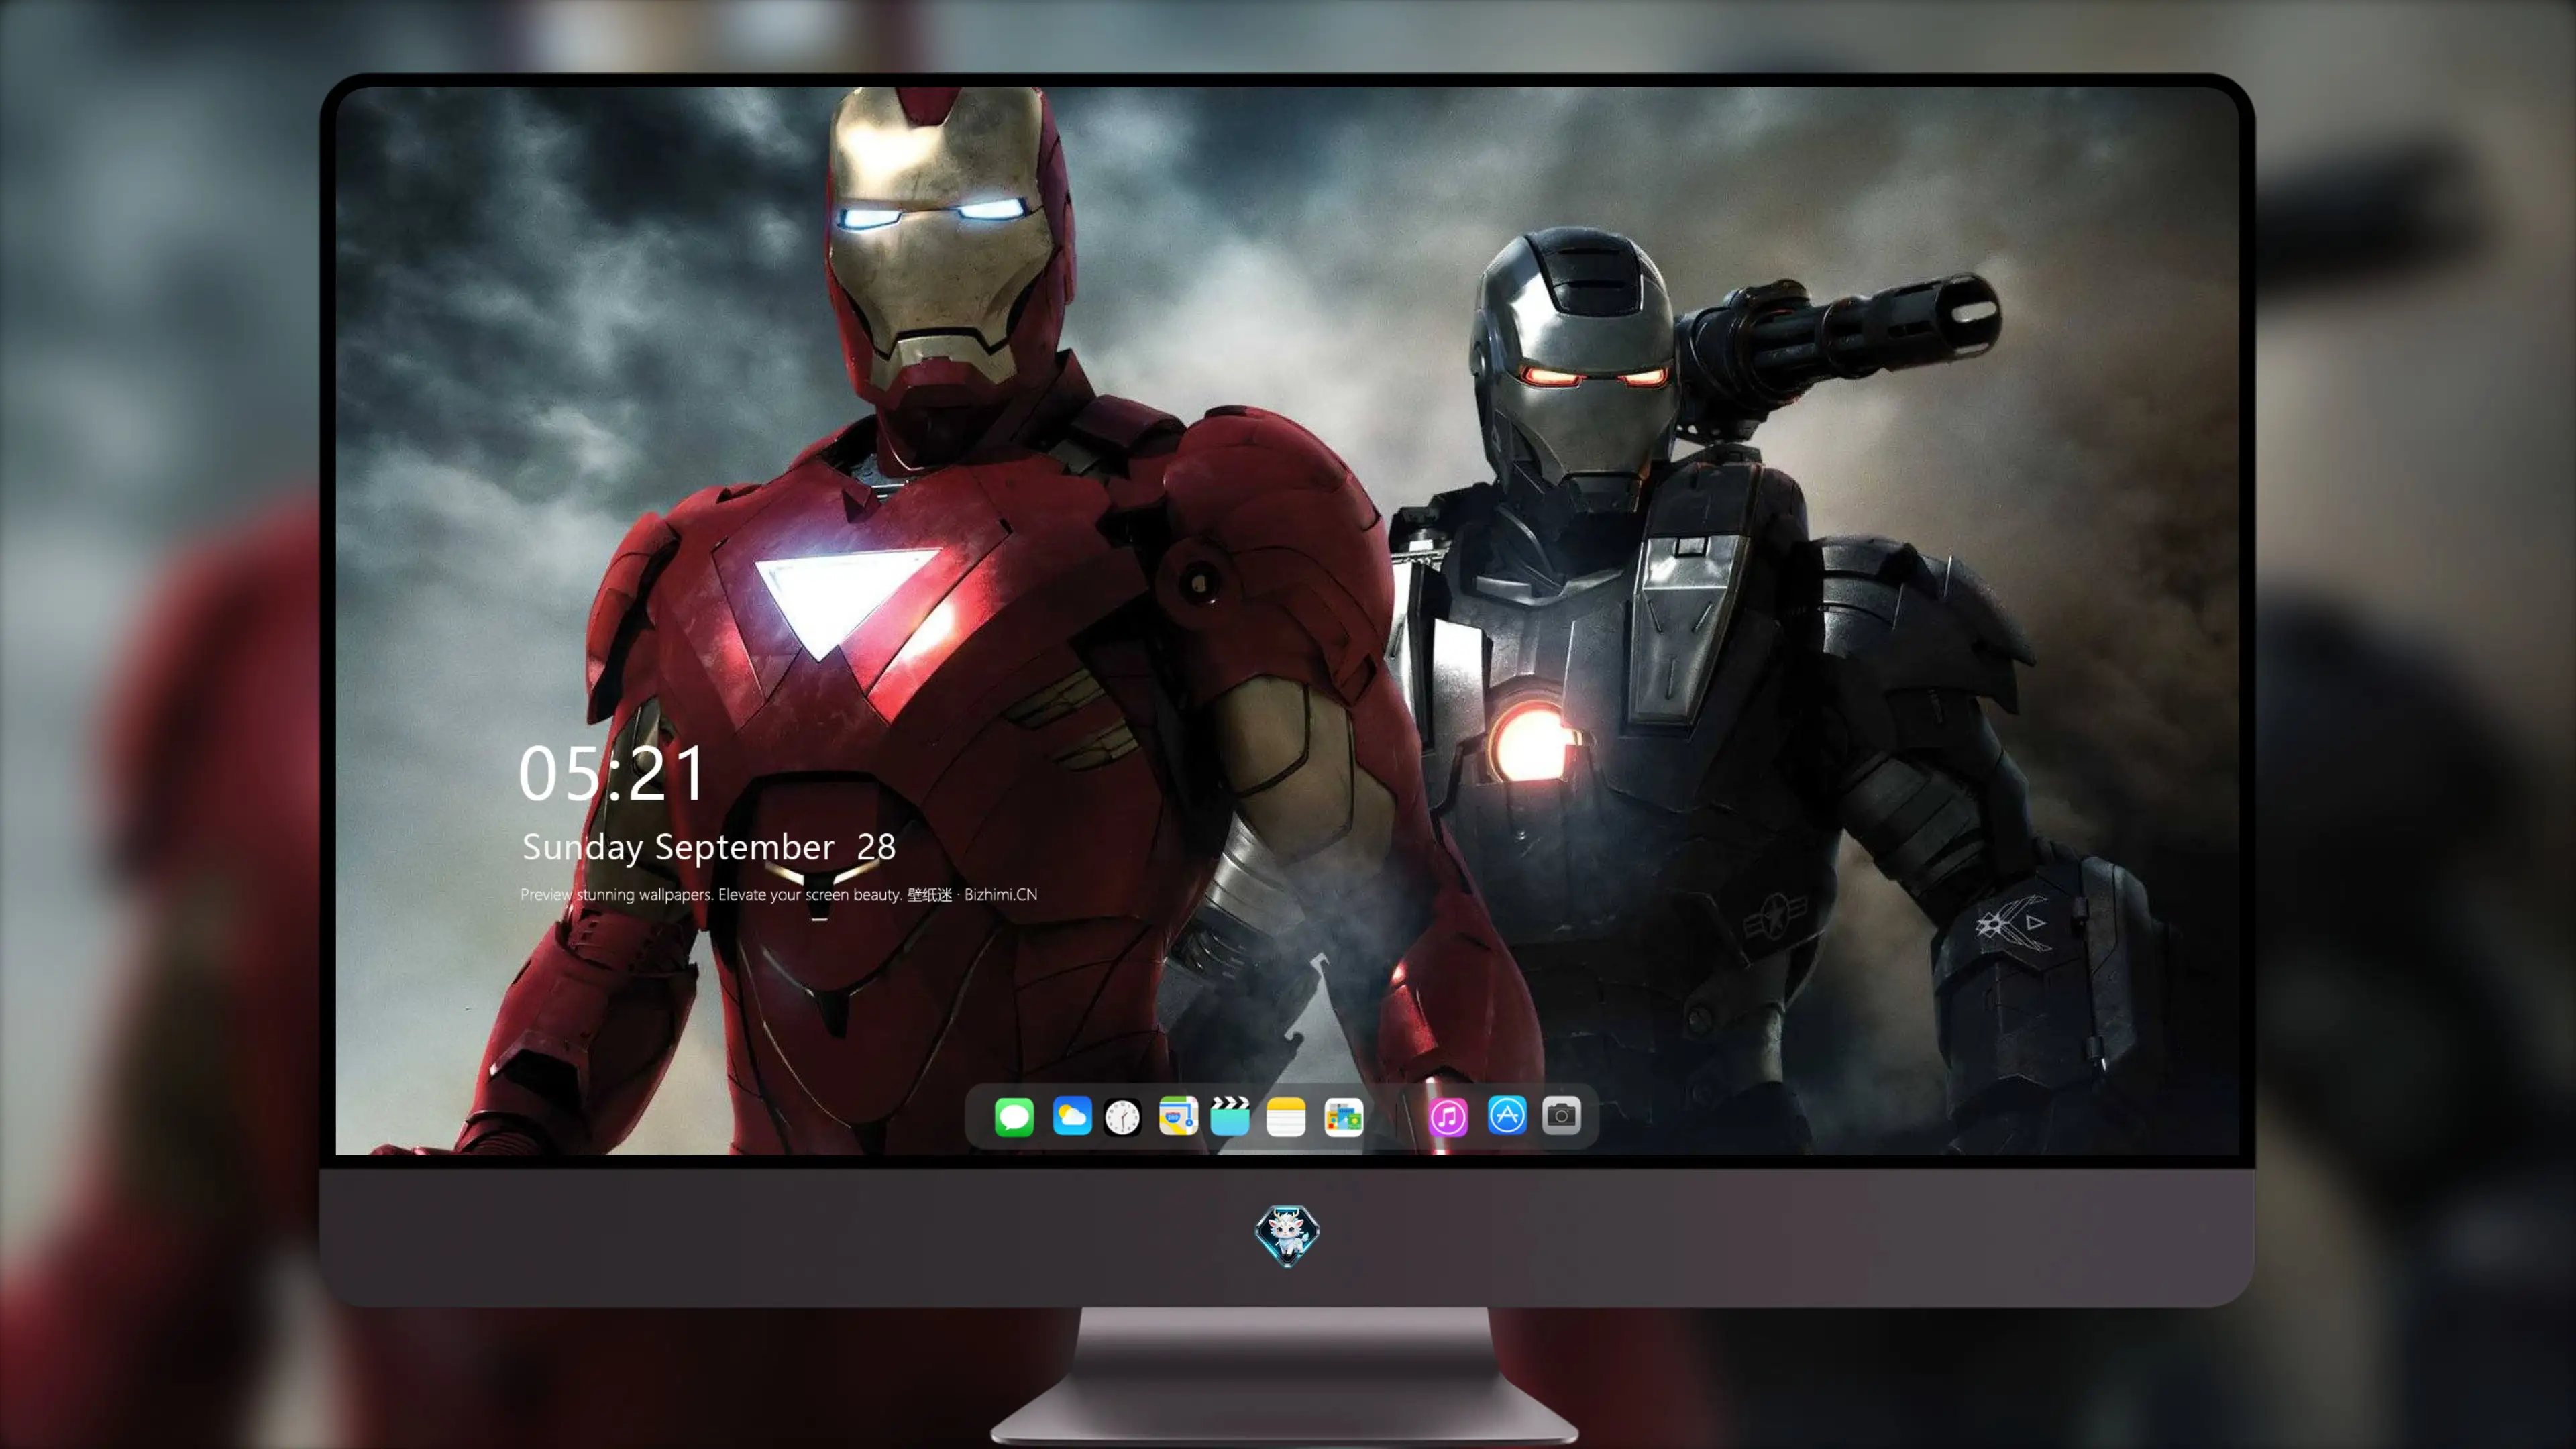This screenshot has width=2576, height=1449.
Task: Open the Weather app in the dock
Action: pos(1072,1116)
